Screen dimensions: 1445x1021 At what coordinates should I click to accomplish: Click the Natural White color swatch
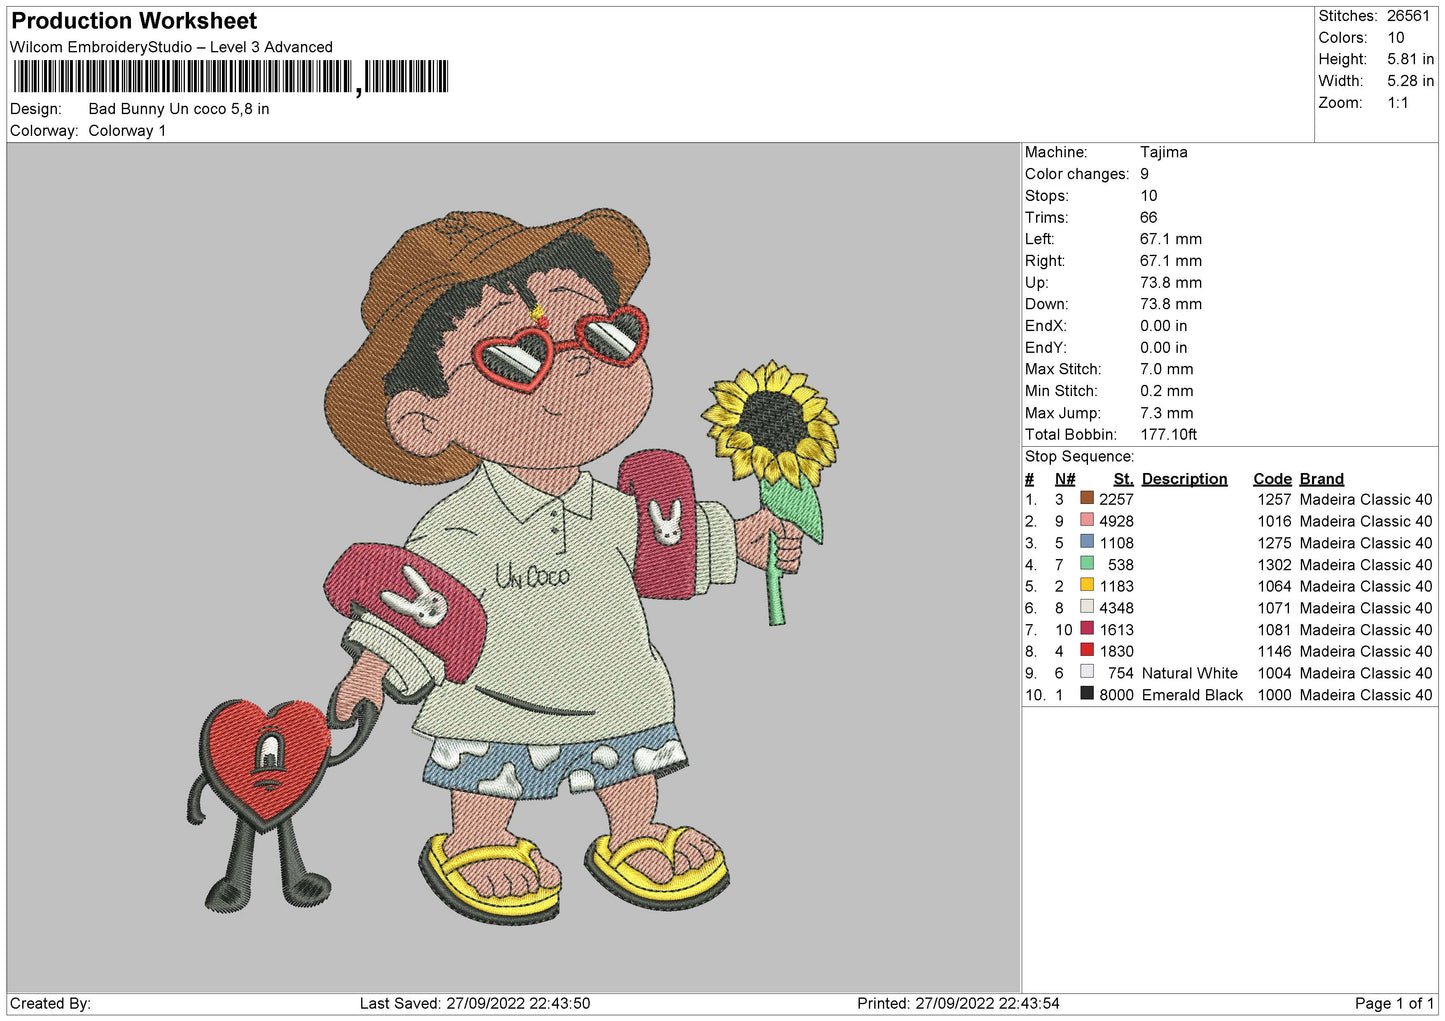click(x=1087, y=672)
